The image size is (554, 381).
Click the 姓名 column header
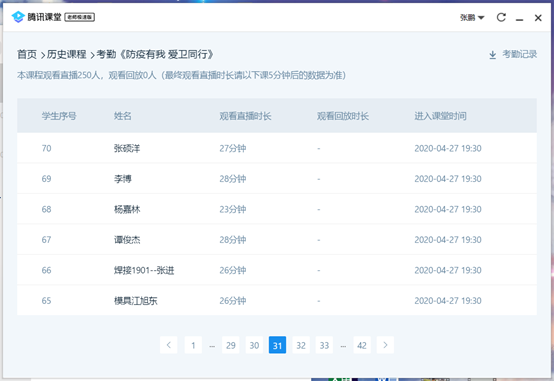pyautogui.click(x=123, y=116)
